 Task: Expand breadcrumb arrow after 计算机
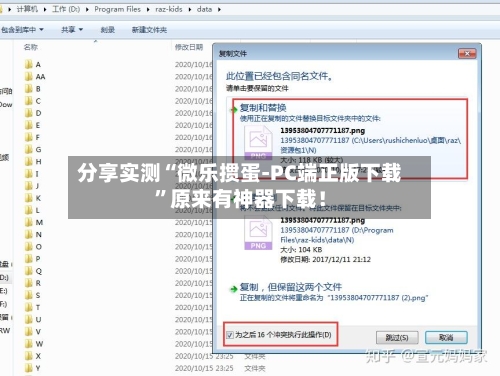click(45, 9)
